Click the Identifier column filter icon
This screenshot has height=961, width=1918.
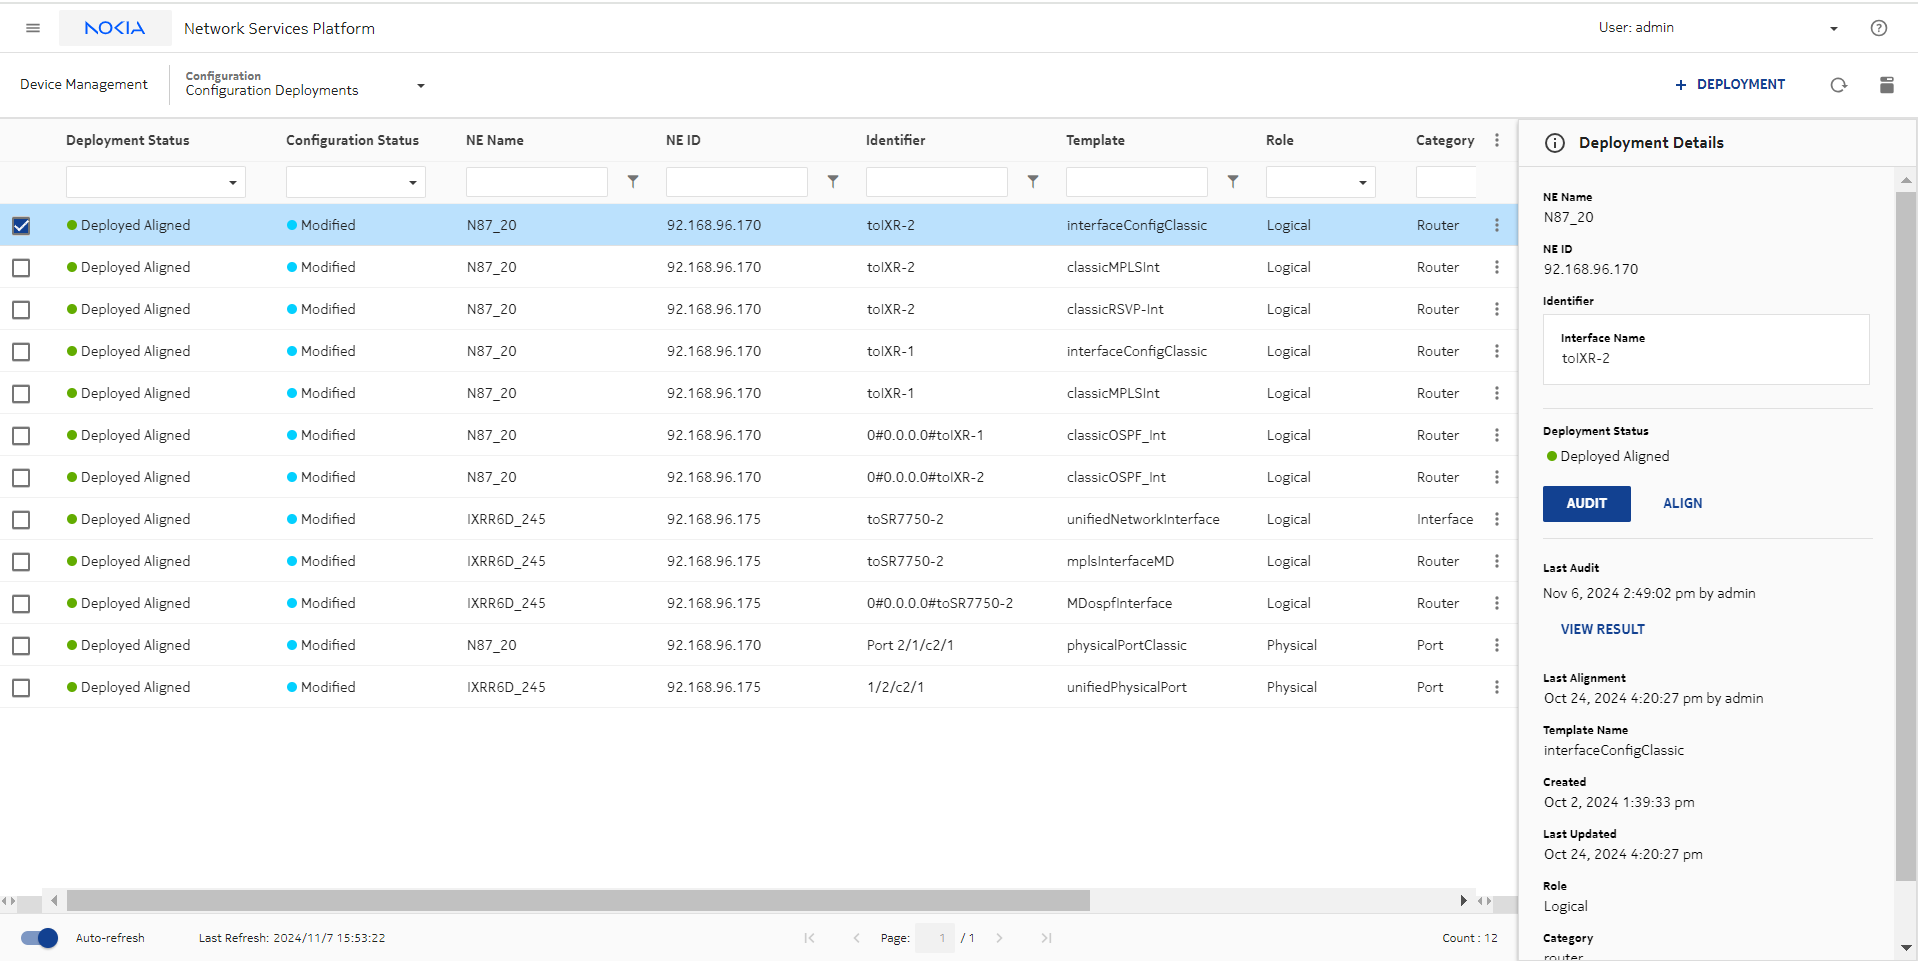[1033, 182]
